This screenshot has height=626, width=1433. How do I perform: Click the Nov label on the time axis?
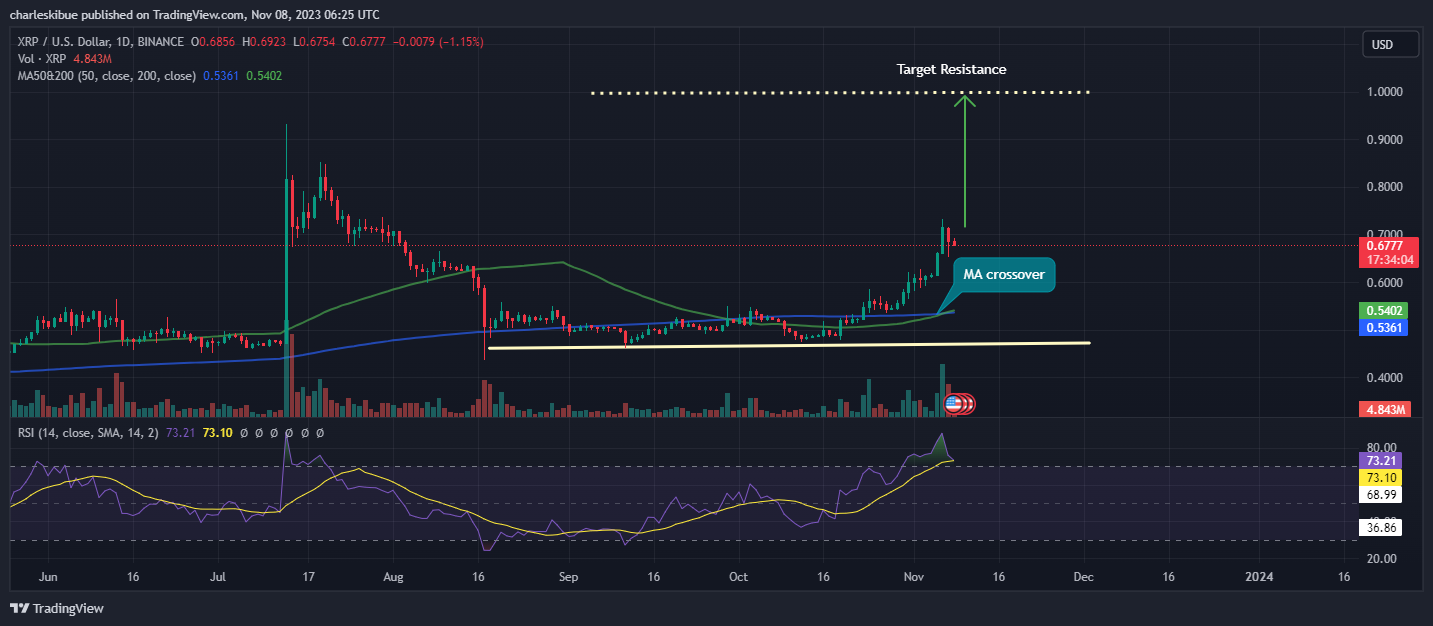(x=915, y=577)
